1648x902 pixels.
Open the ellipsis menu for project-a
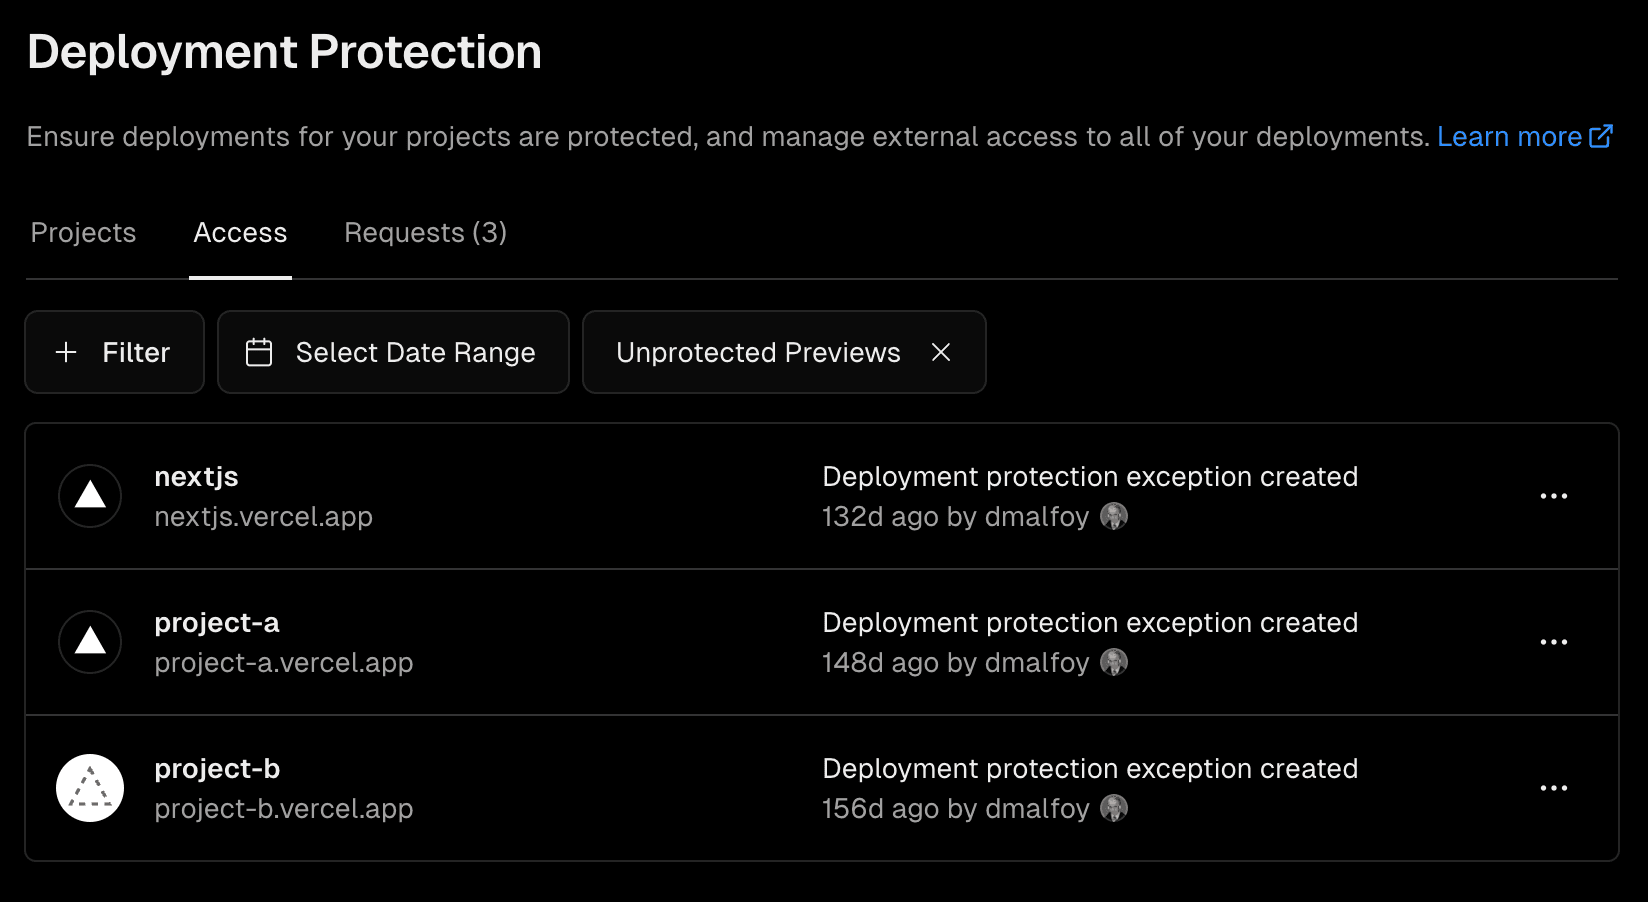click(1554, 642)
